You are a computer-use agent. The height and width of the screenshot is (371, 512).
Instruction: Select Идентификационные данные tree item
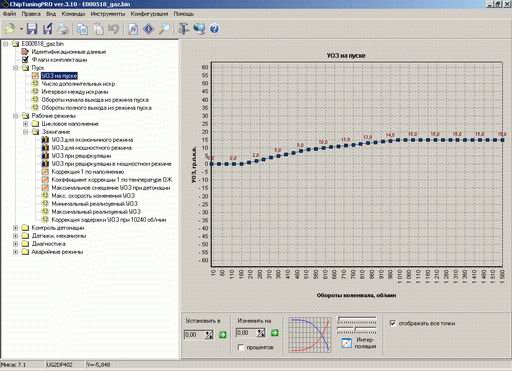[x=69, y=52]
